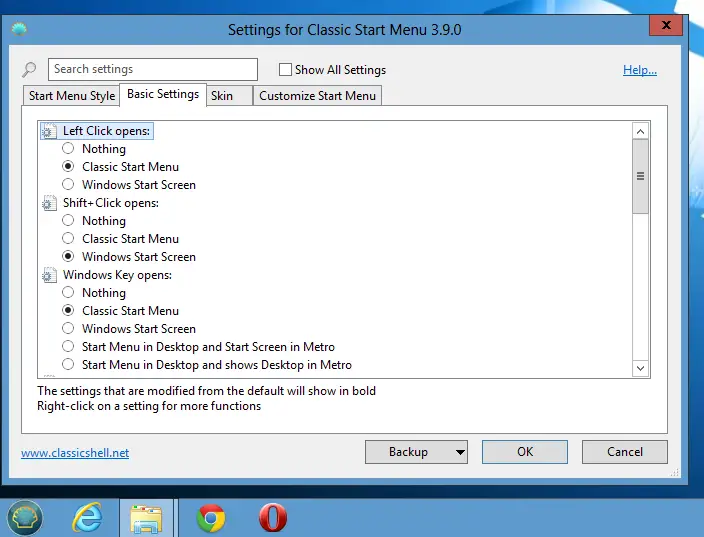
Task: Launch Google Chrome from the taskbar
Action: point(211,518)
